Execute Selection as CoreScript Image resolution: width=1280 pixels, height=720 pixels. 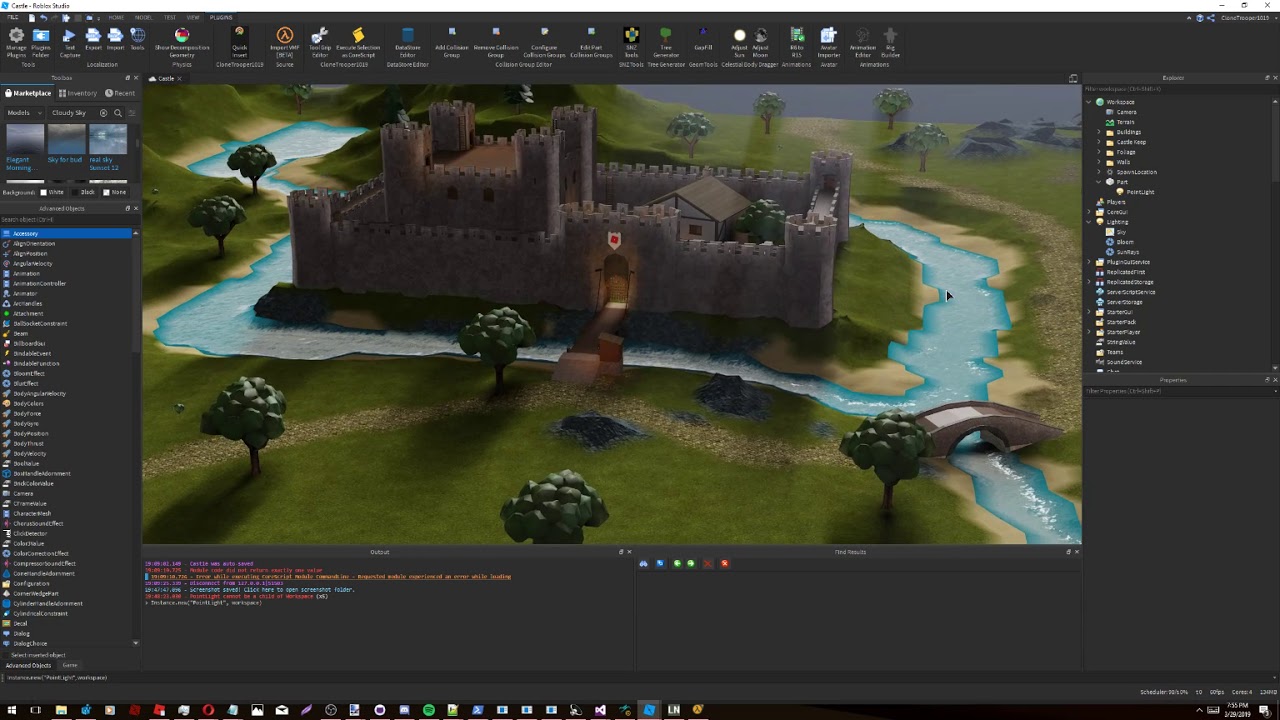(358, 42)
